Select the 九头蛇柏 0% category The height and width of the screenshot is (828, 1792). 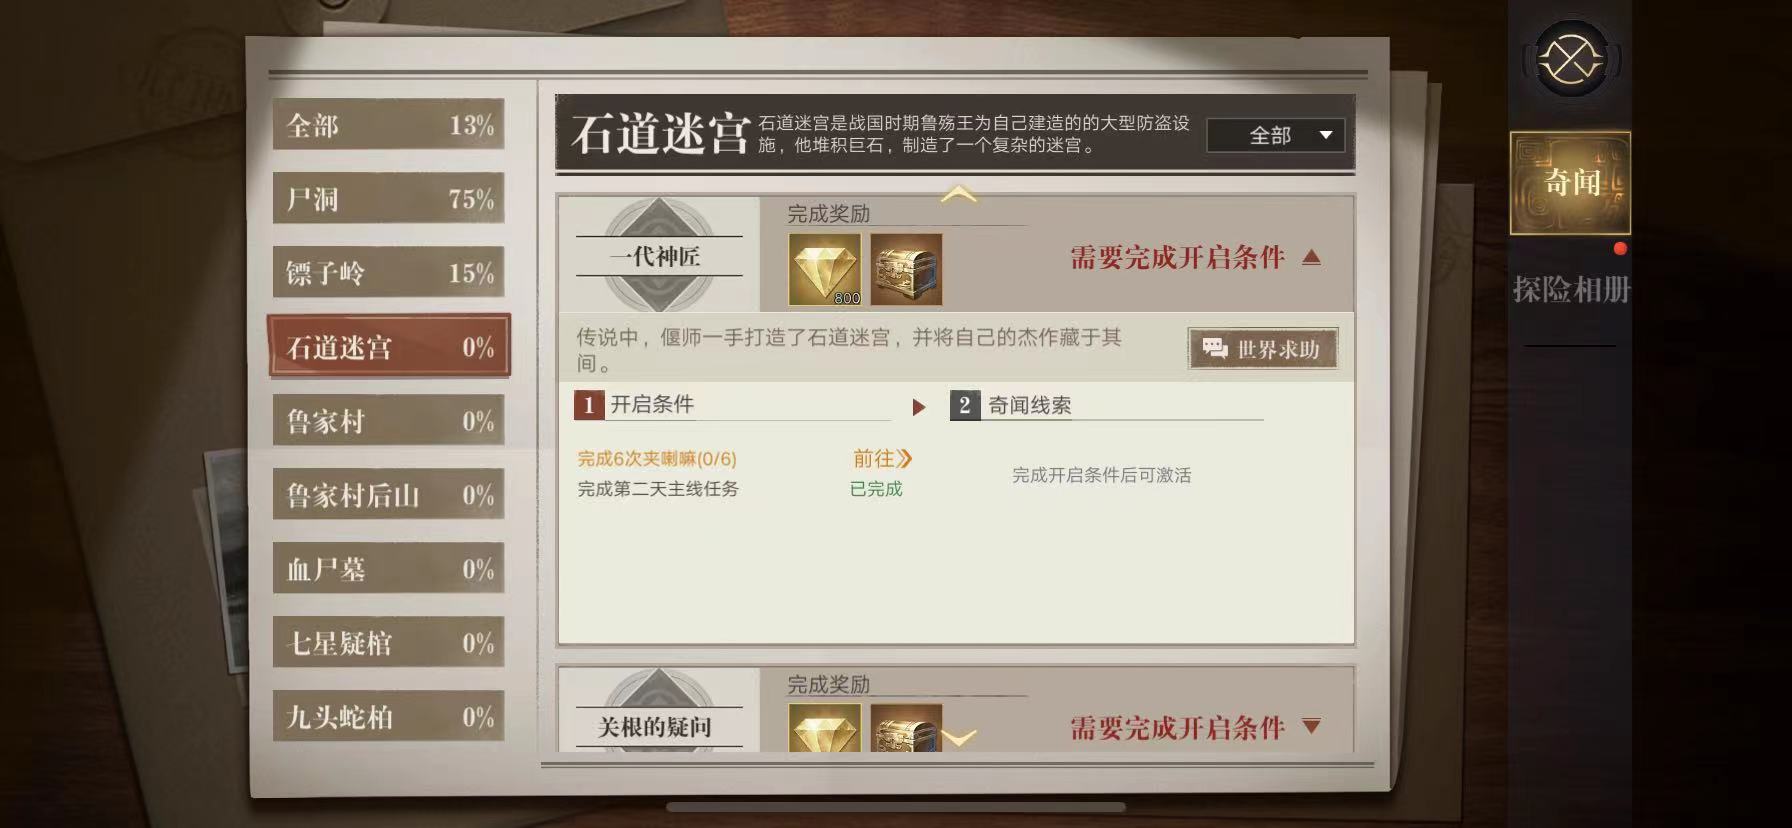point(389,716)
